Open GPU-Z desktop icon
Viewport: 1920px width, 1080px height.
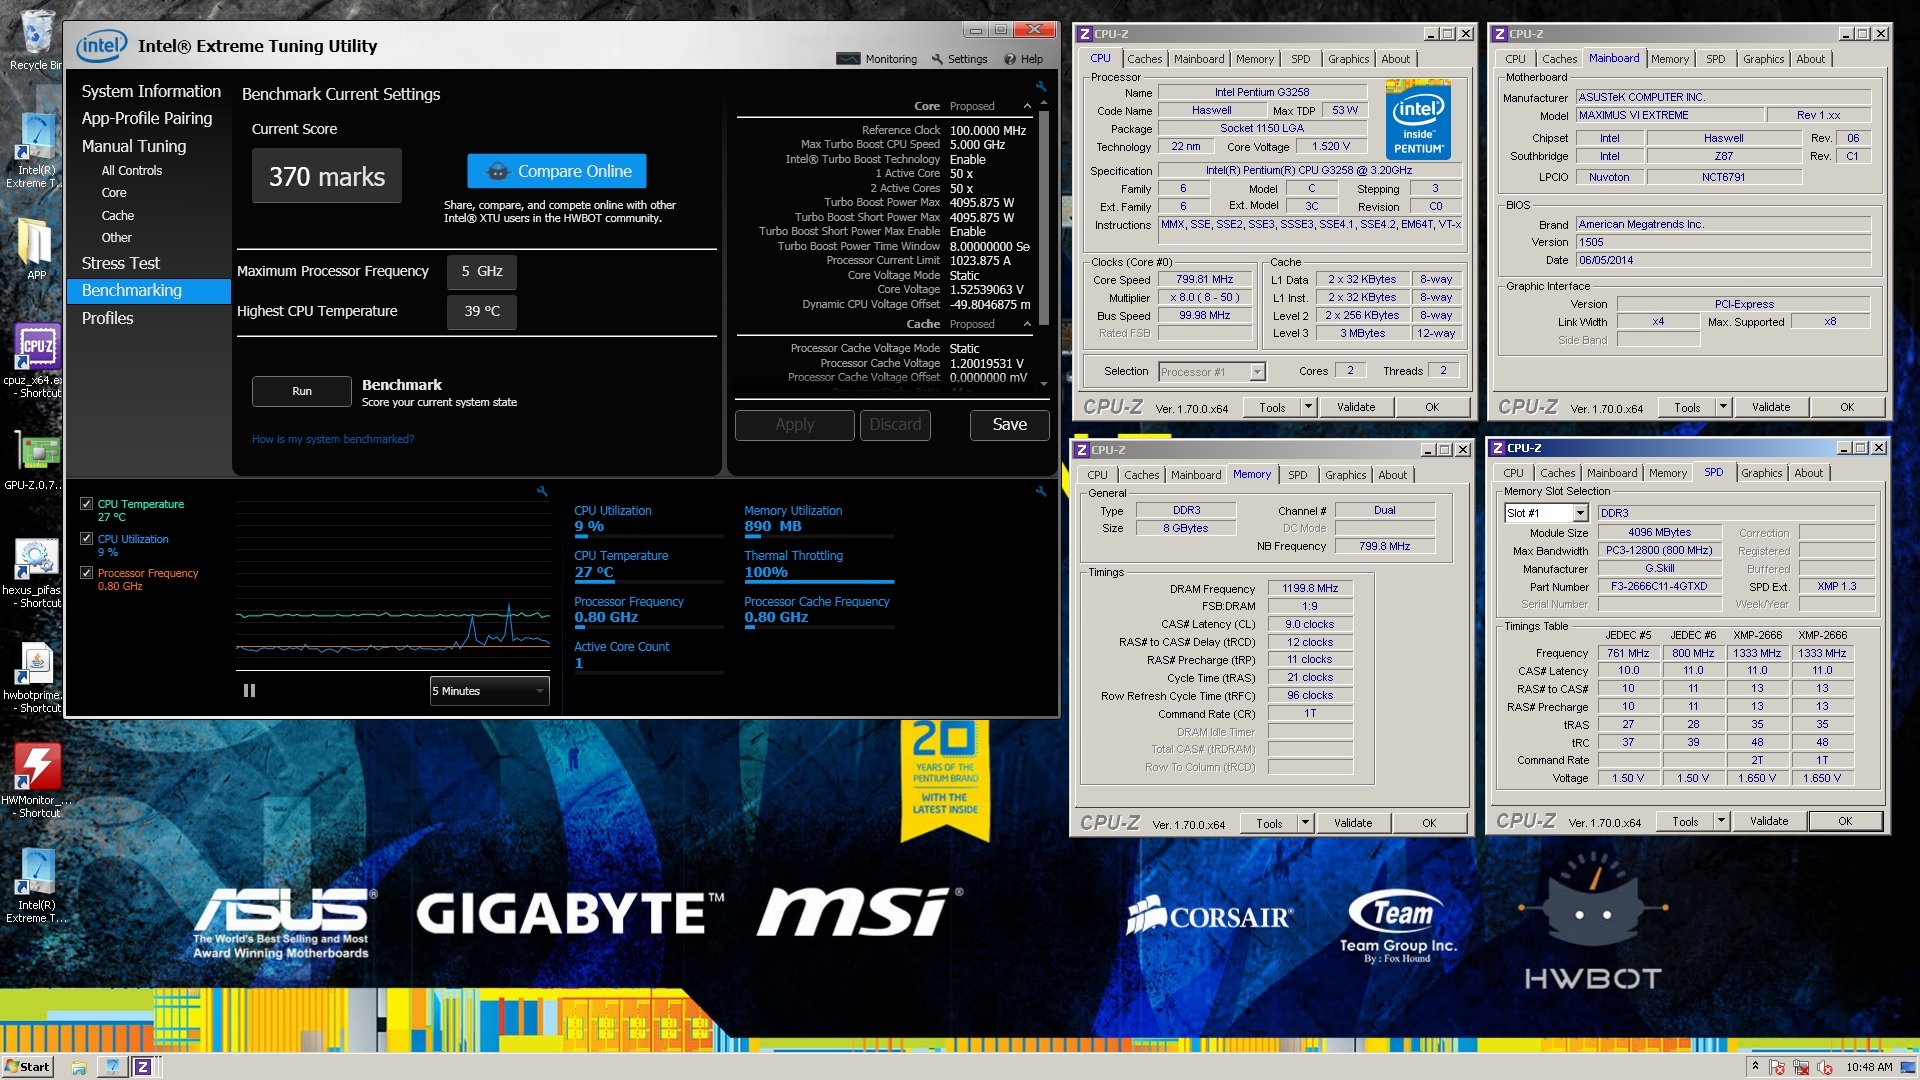click(x=36, y=453)
